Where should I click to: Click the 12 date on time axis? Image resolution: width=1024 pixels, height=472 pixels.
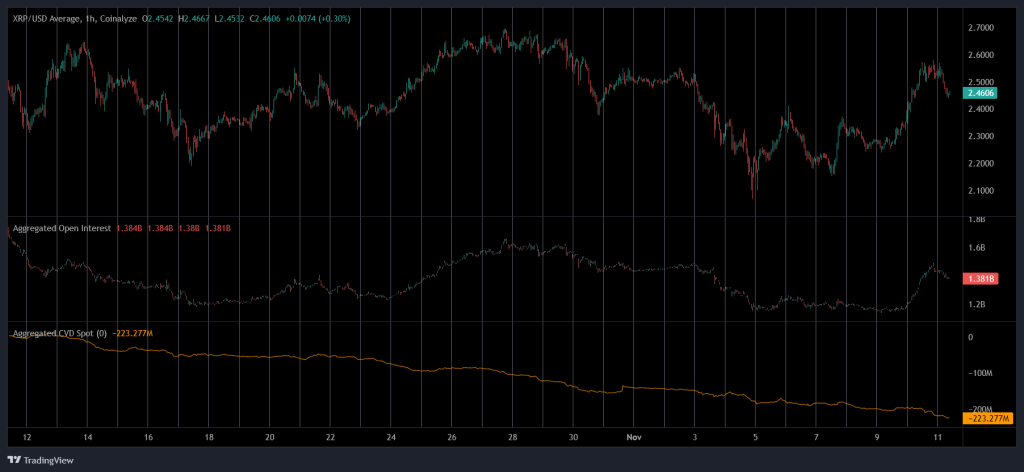[27, 438]
